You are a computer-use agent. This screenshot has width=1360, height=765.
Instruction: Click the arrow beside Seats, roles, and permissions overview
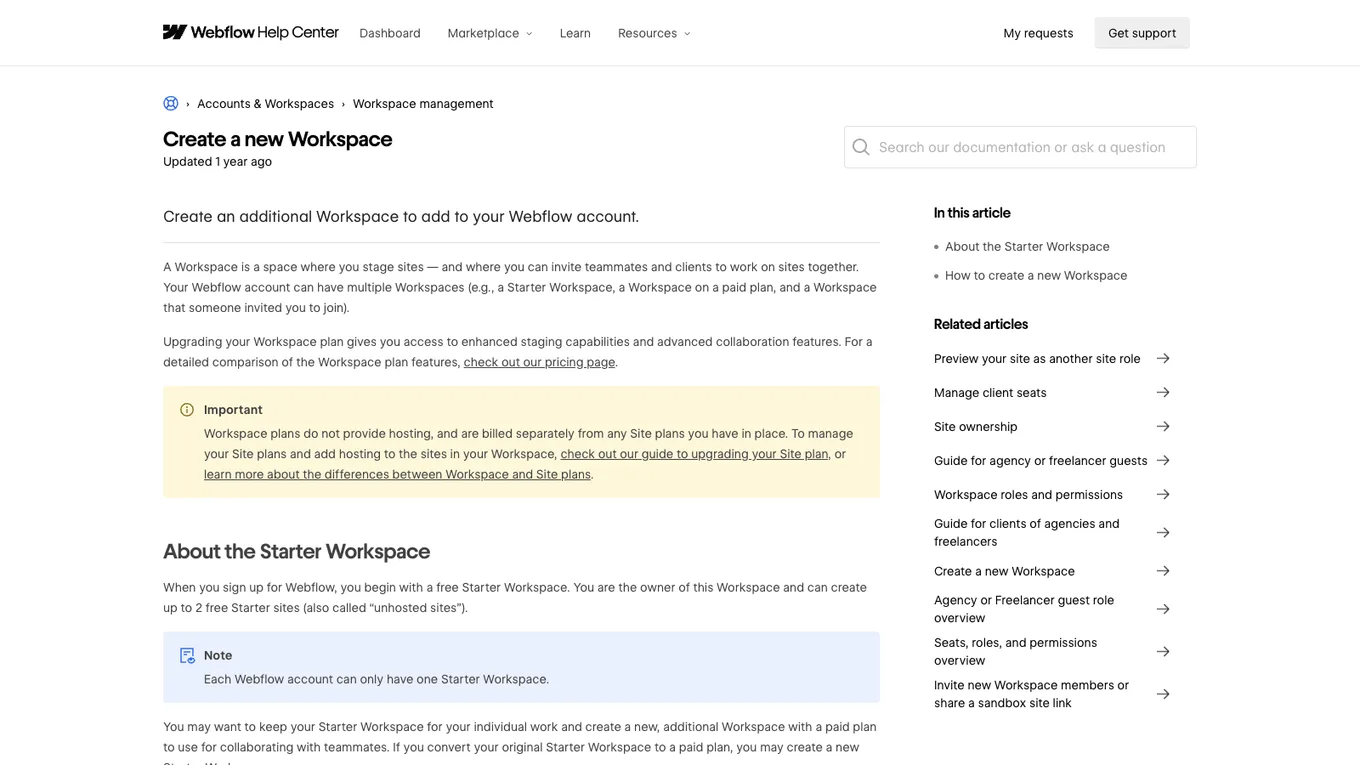(x=1163, y=651)
